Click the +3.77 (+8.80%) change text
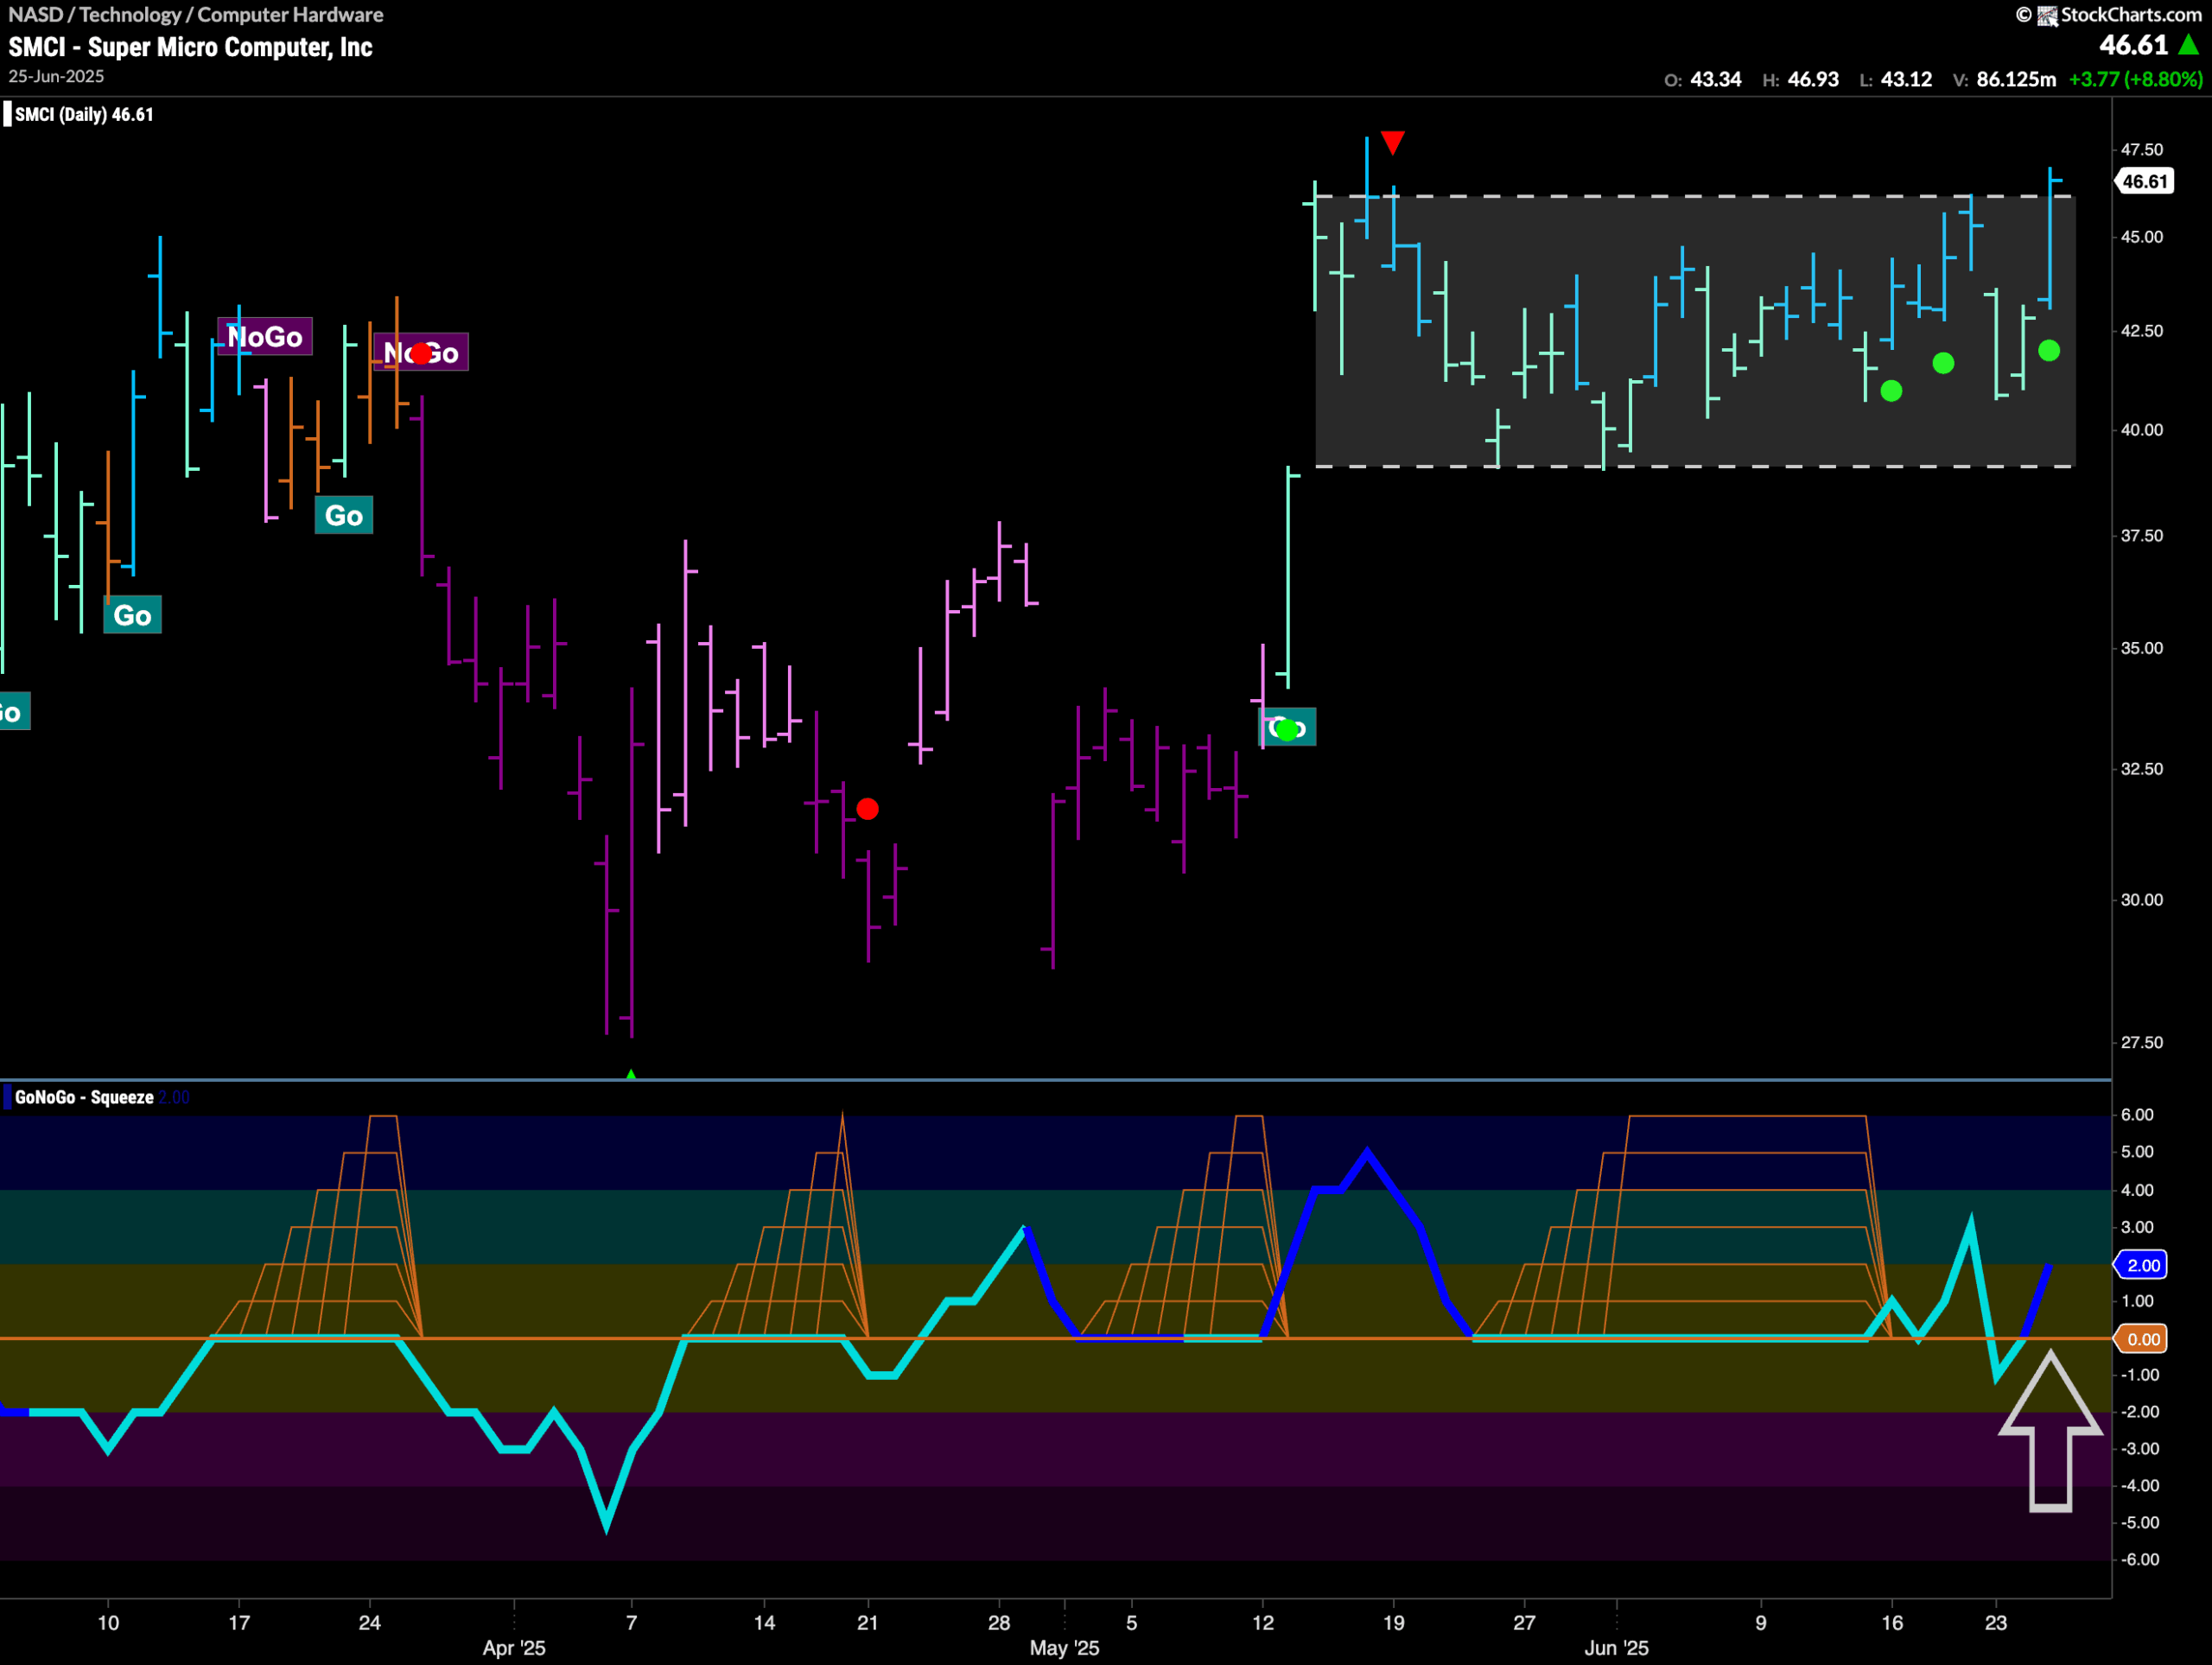 pos(2135,79)
